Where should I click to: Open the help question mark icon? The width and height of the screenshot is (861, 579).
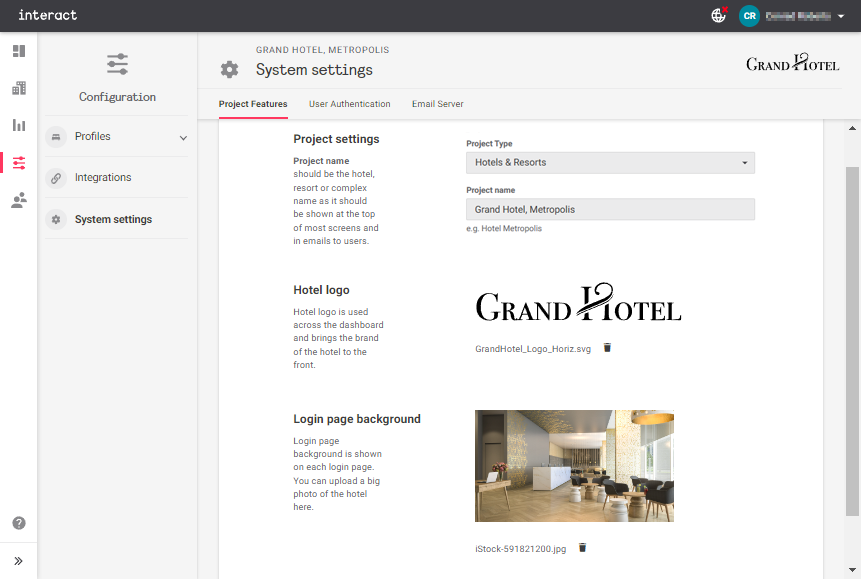pyautogui.click(x=18, y=522)
